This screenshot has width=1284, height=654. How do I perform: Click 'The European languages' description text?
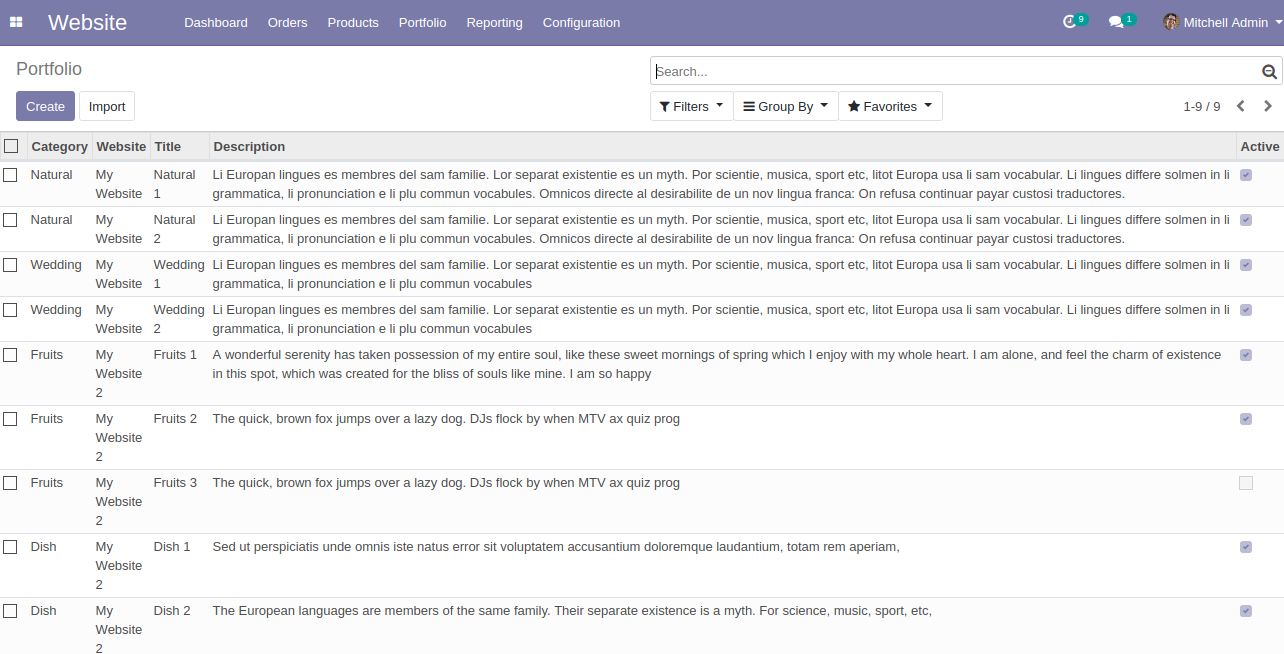tap(572, 610)
